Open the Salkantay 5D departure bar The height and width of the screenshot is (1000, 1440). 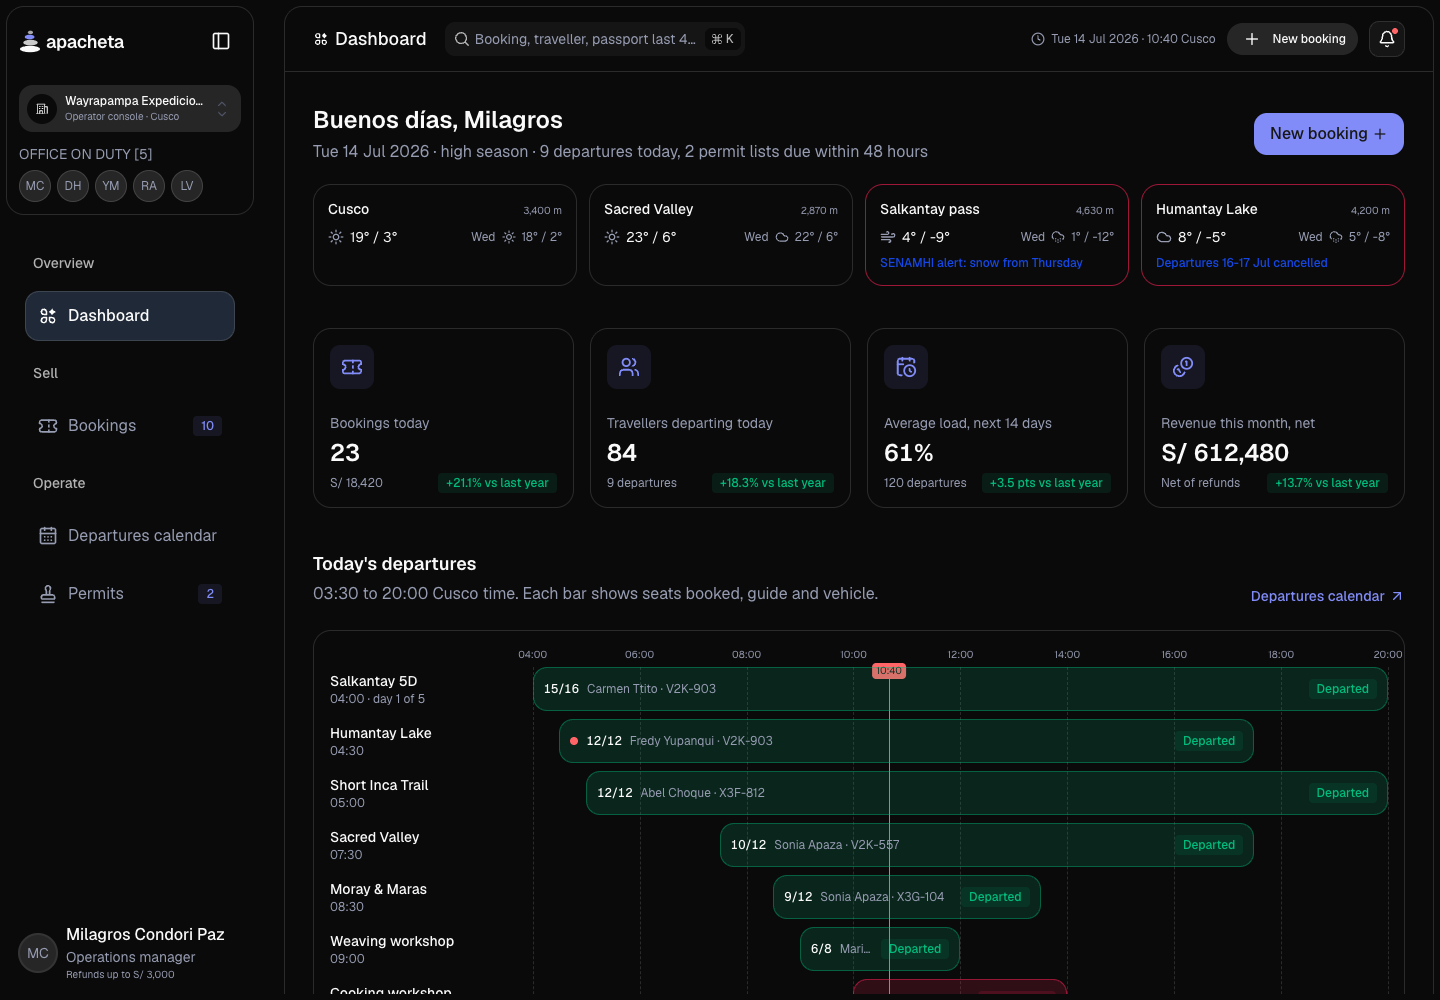coord(960,689)
